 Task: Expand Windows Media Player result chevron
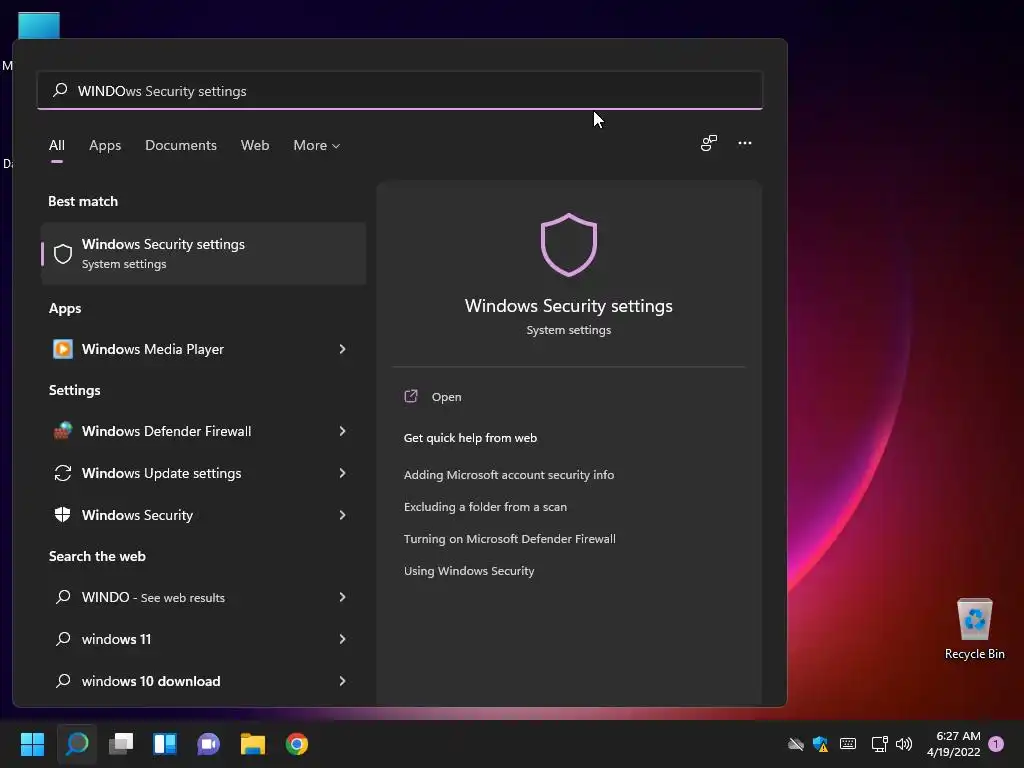[342, 349]
